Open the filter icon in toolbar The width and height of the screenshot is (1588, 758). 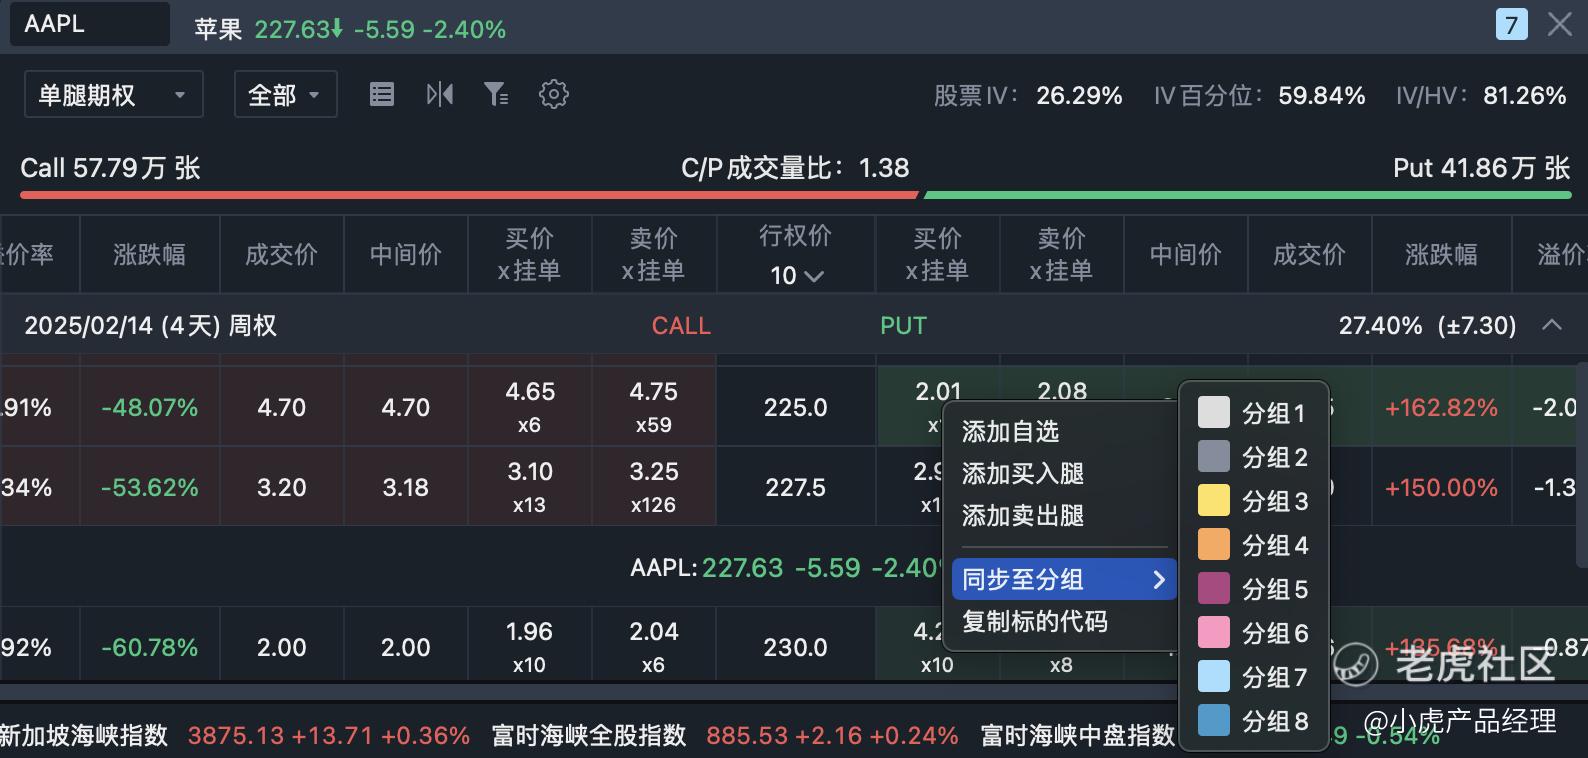(496, 95)
